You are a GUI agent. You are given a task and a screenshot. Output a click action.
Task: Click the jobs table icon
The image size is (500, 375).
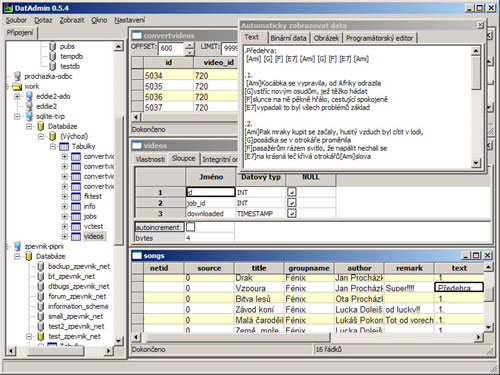click(76, 217)
